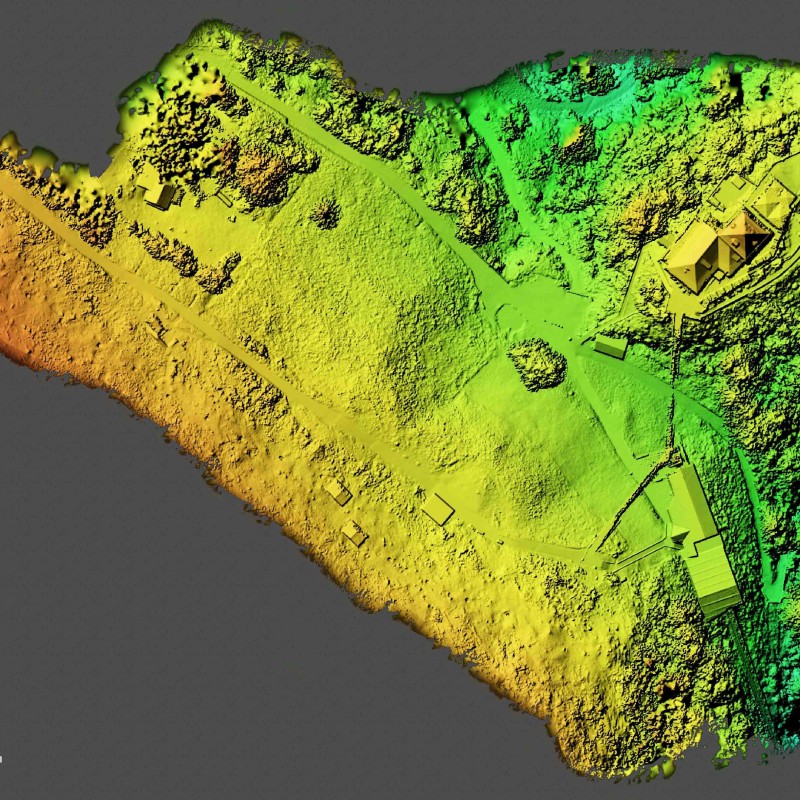Click the empty grey background in the top-left corner
Viewport: 800px width, 800px height.
click(50, 50)
